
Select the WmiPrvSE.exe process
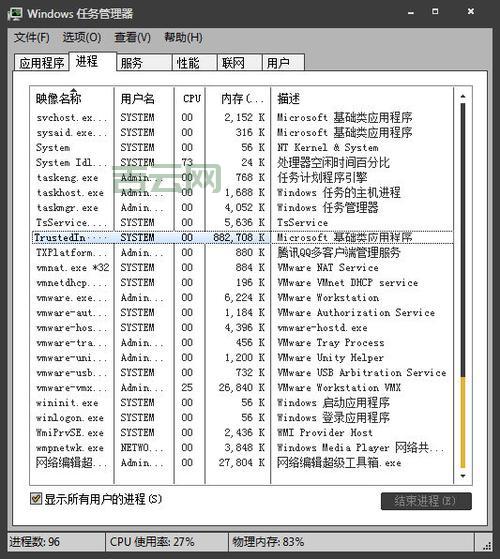pos(242,432)
